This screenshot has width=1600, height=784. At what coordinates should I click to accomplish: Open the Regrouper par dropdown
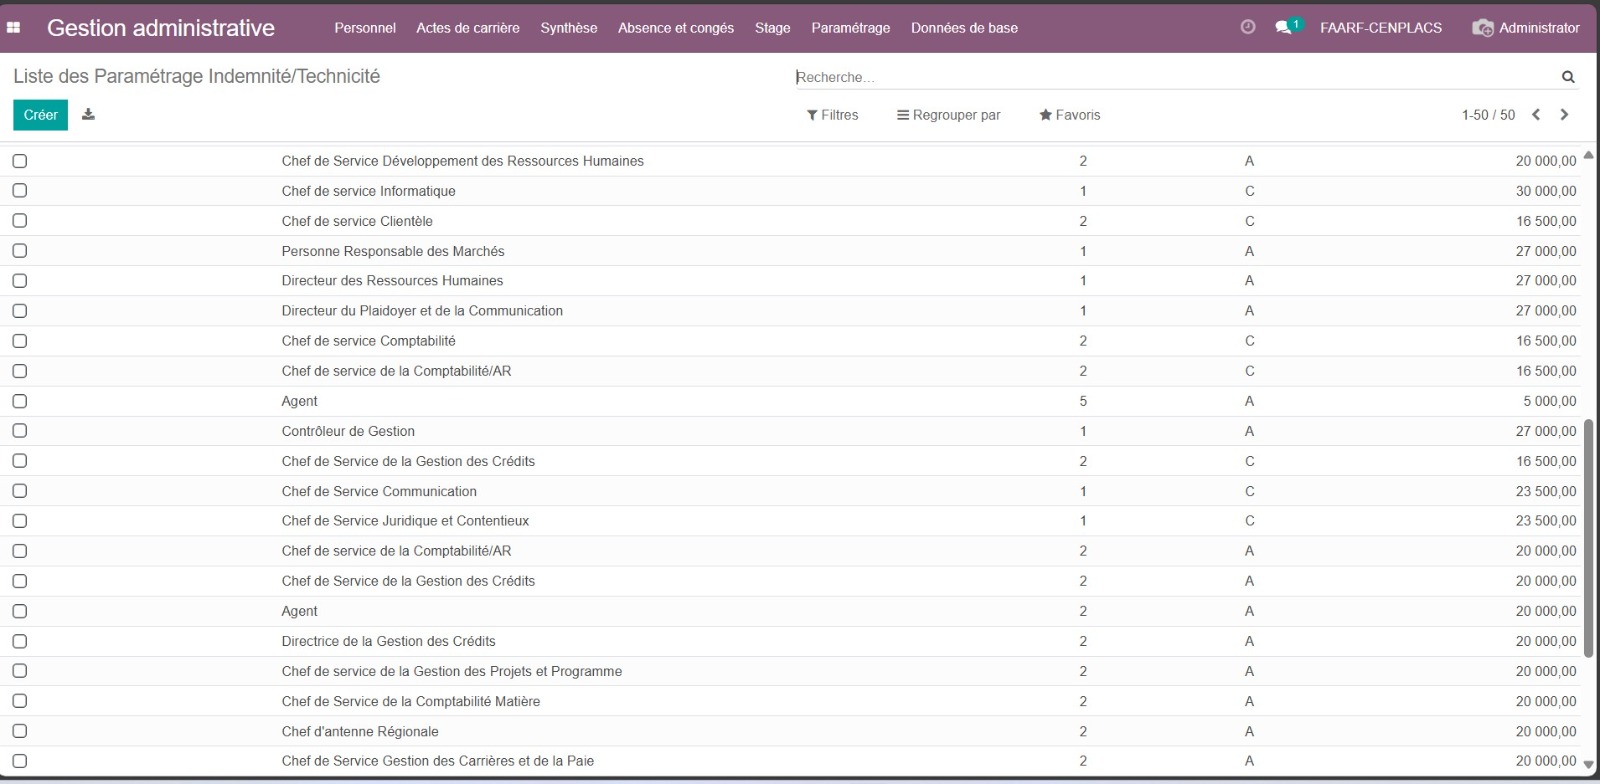(948, 115)
